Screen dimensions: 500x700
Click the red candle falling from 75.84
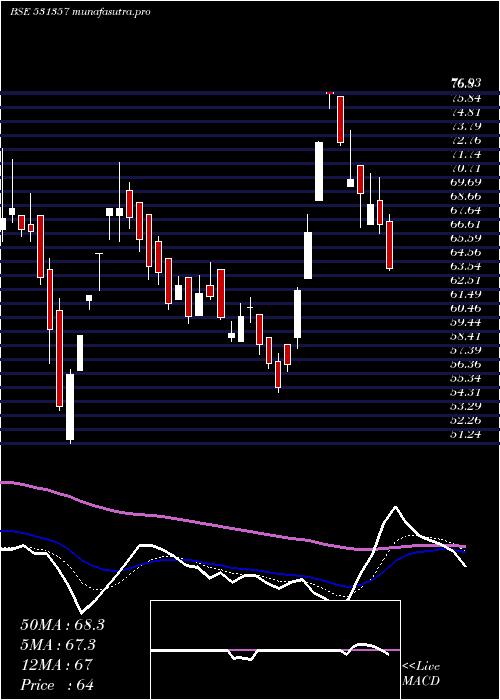click(x=341, y=120)
